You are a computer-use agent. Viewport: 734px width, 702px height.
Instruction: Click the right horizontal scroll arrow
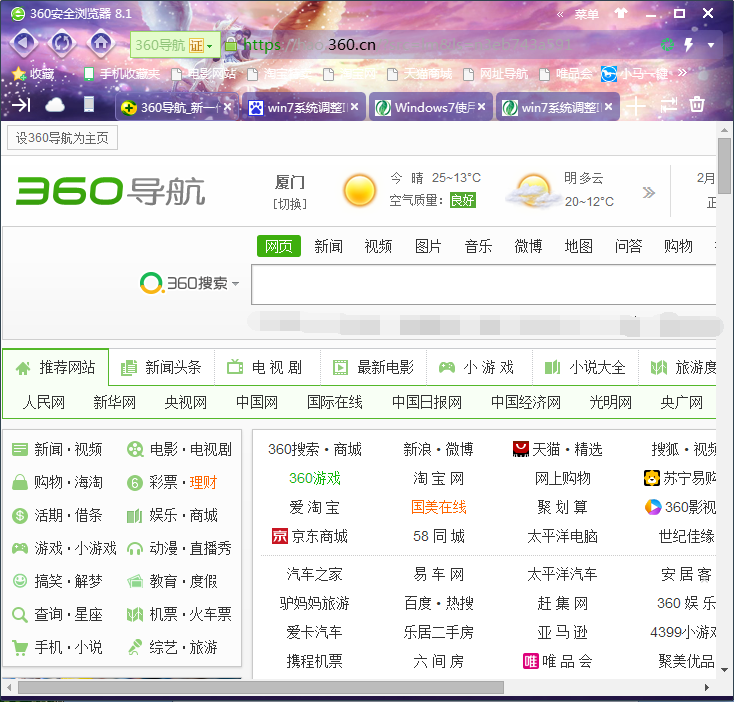707,687
